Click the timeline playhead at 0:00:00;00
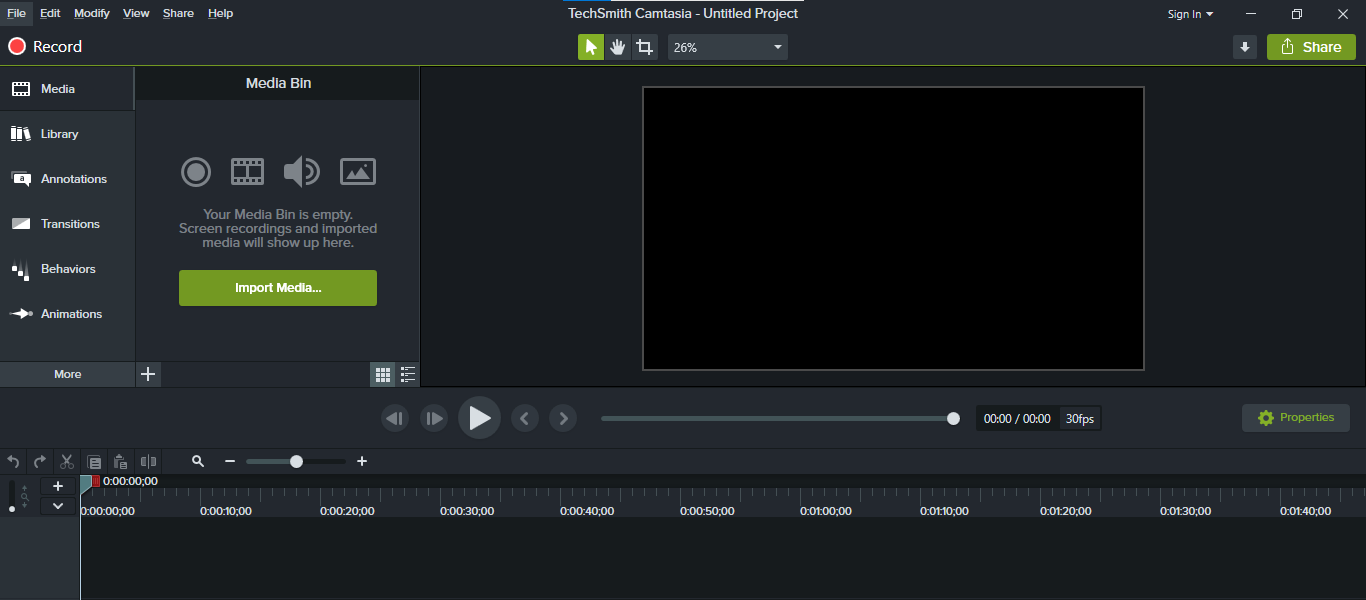 (86, 483)
